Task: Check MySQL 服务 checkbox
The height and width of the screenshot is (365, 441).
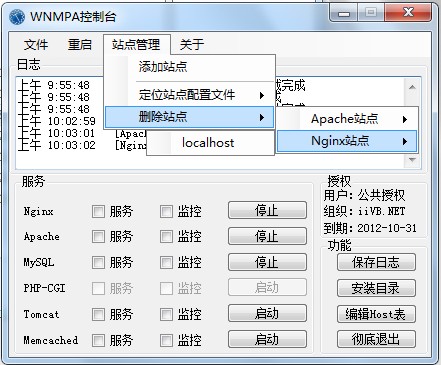Action: 98,262
